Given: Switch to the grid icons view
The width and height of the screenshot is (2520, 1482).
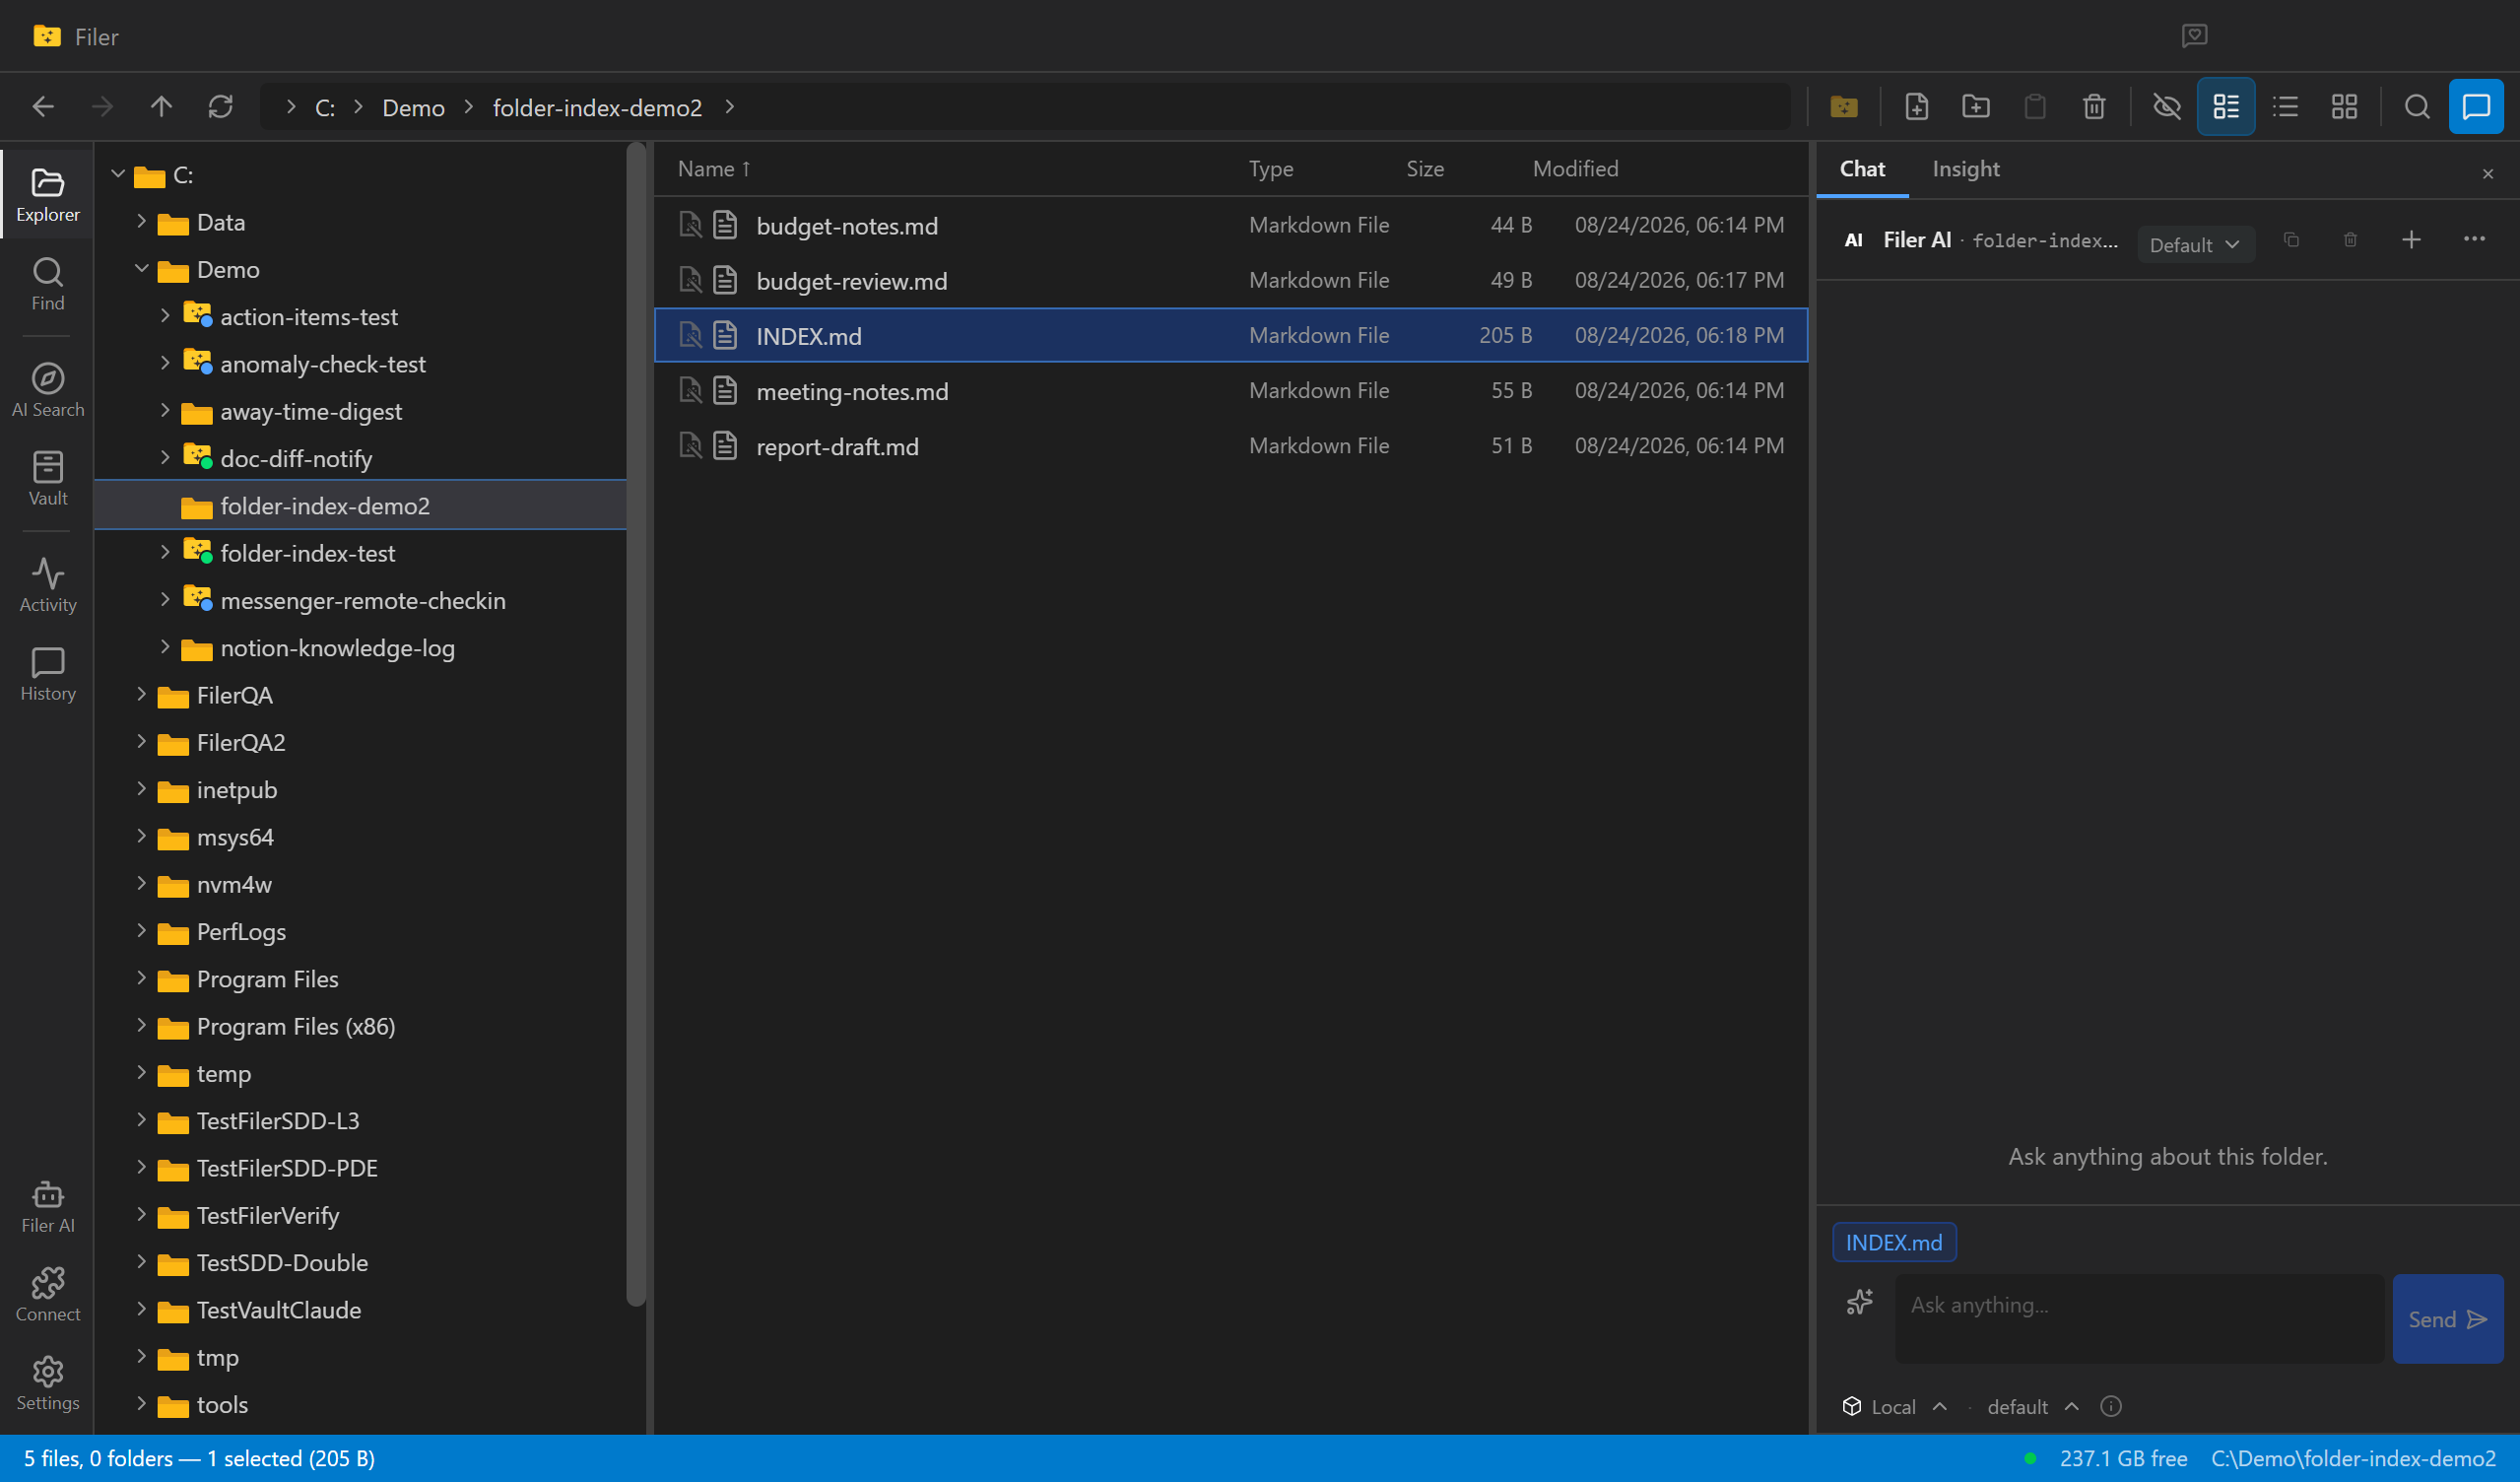Looking at the screenshot, I should (2344, 107).
